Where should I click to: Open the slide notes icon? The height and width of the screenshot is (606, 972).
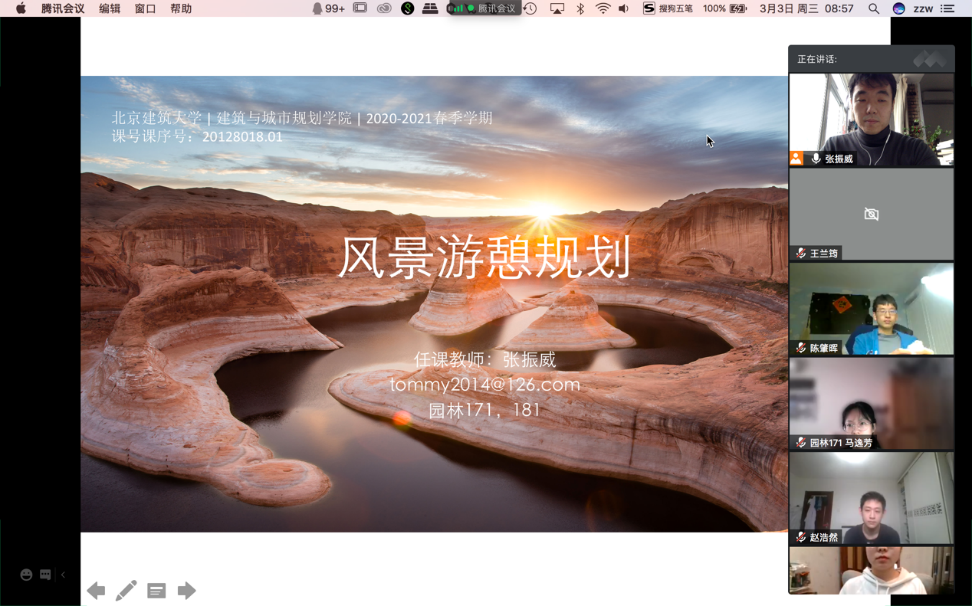click(156, 591)
